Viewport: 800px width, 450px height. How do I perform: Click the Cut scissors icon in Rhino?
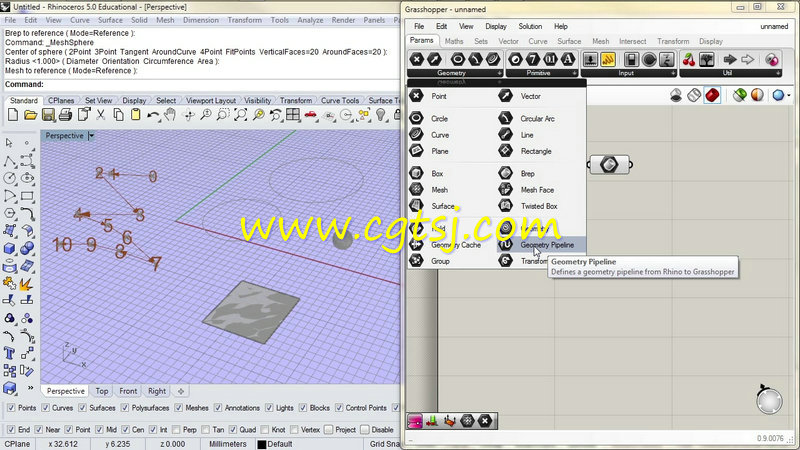click(101, 115)
